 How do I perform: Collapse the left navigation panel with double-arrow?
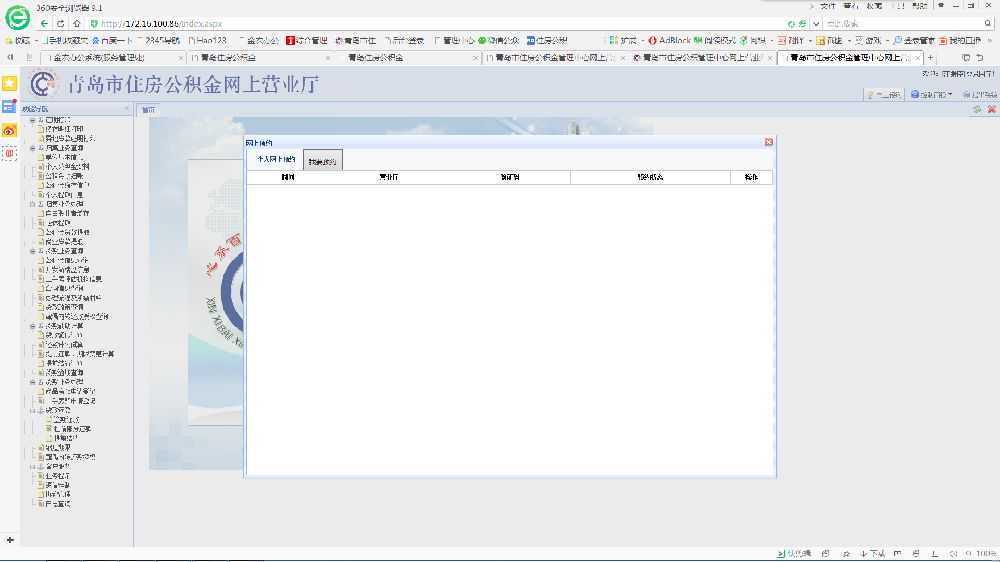[126, 109]
